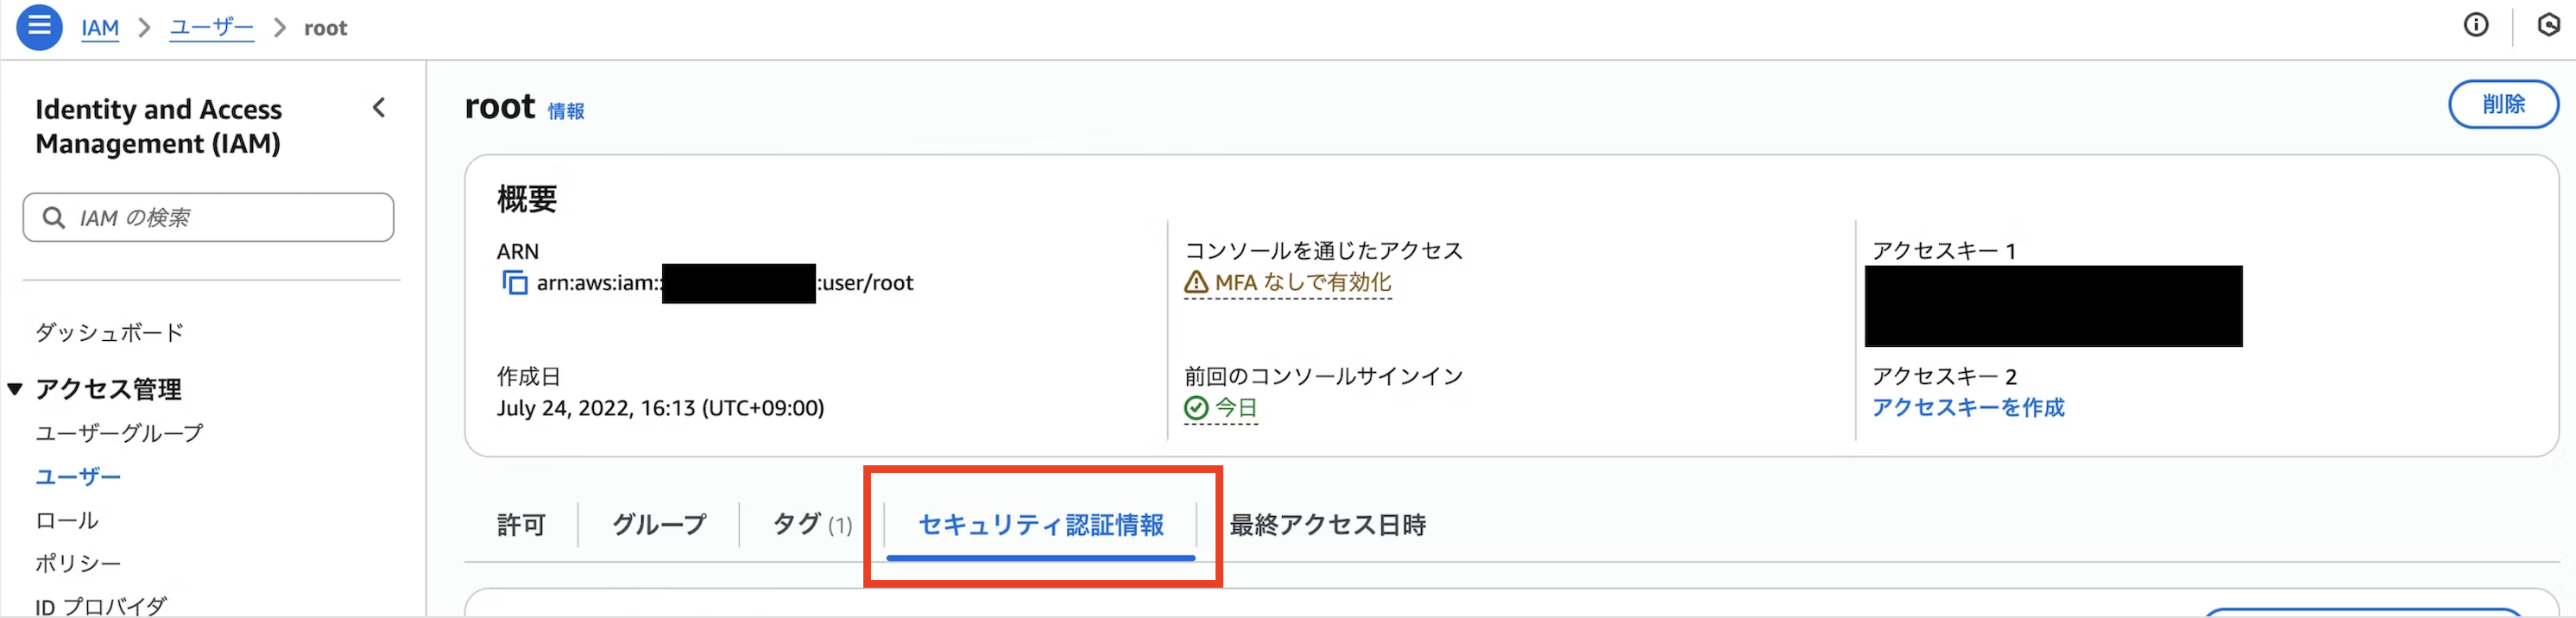
Task: Open the セキュリティ認証情報 tab
Action: click(x=1040, y=524)
